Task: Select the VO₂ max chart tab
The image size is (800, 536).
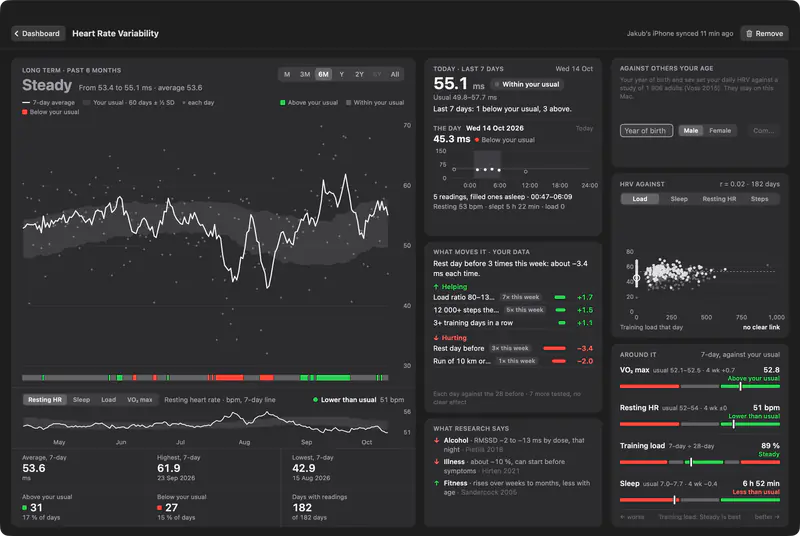Action: [139, 400]
